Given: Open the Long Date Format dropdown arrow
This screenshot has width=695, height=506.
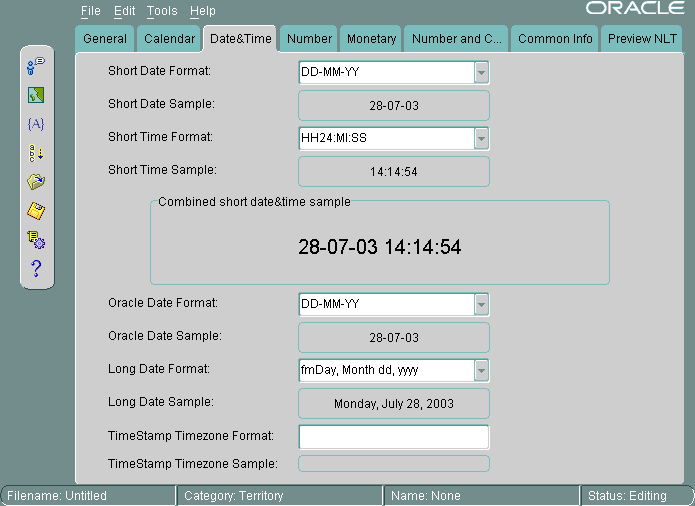Looking at the screenshot, I should [x=481, y=370].
